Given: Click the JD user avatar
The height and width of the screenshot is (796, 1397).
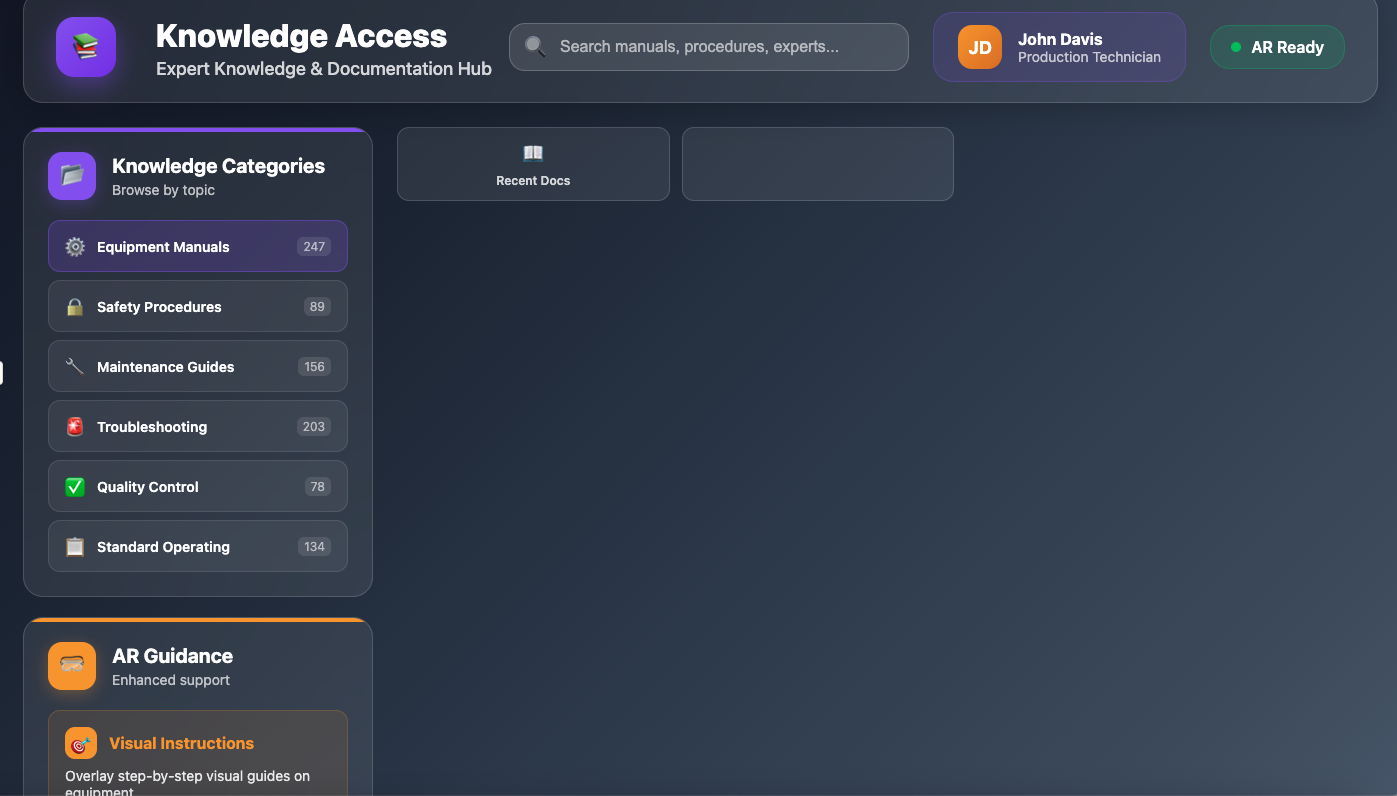Looking at the screenshot, I should [979, 47].
